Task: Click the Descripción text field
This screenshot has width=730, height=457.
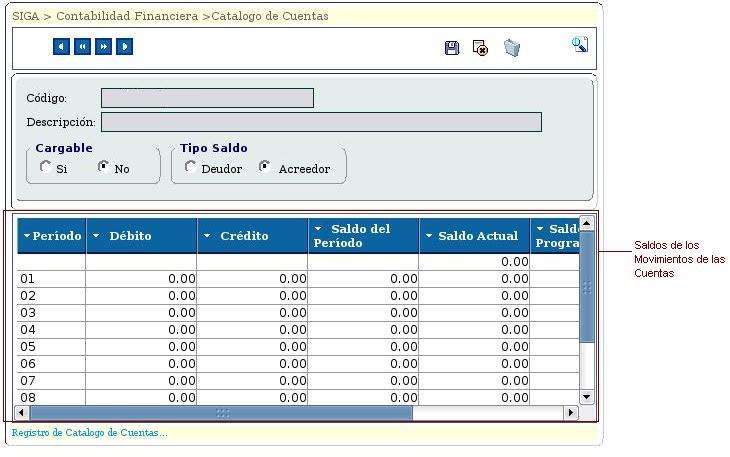Action: [320, 122]
